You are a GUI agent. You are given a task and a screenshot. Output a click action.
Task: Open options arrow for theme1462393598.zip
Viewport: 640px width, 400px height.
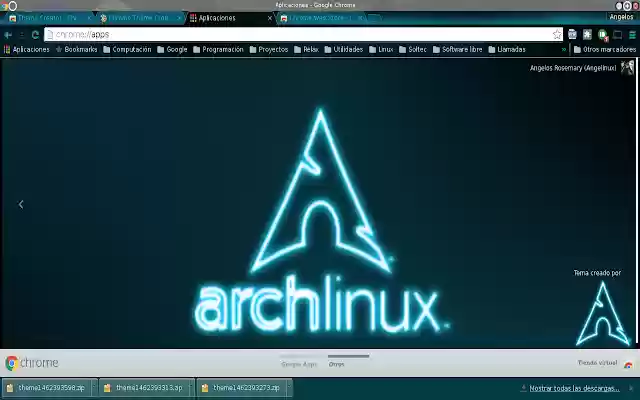coord(94,388)
